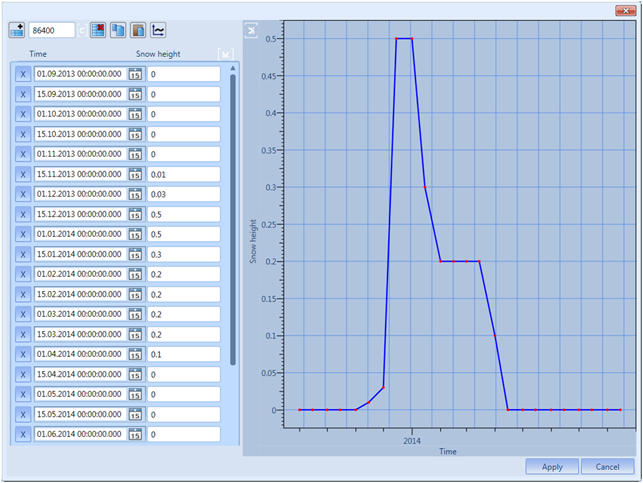The image size is (643, 483).
Task: Delete the 01.05.2014 row
Action: coord(23,394)
